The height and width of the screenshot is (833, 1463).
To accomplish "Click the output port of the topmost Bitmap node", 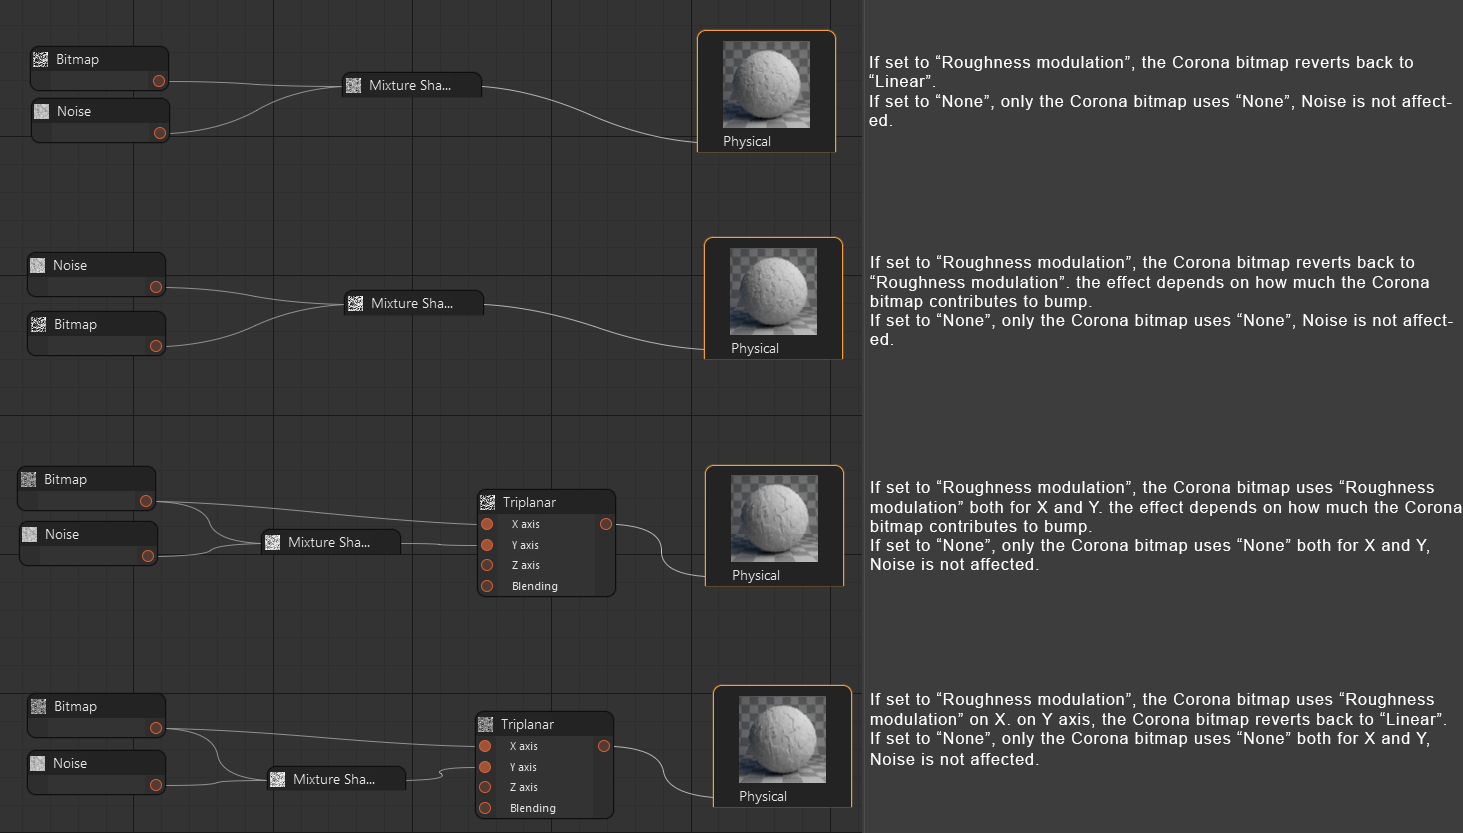I will click(159, 81).
